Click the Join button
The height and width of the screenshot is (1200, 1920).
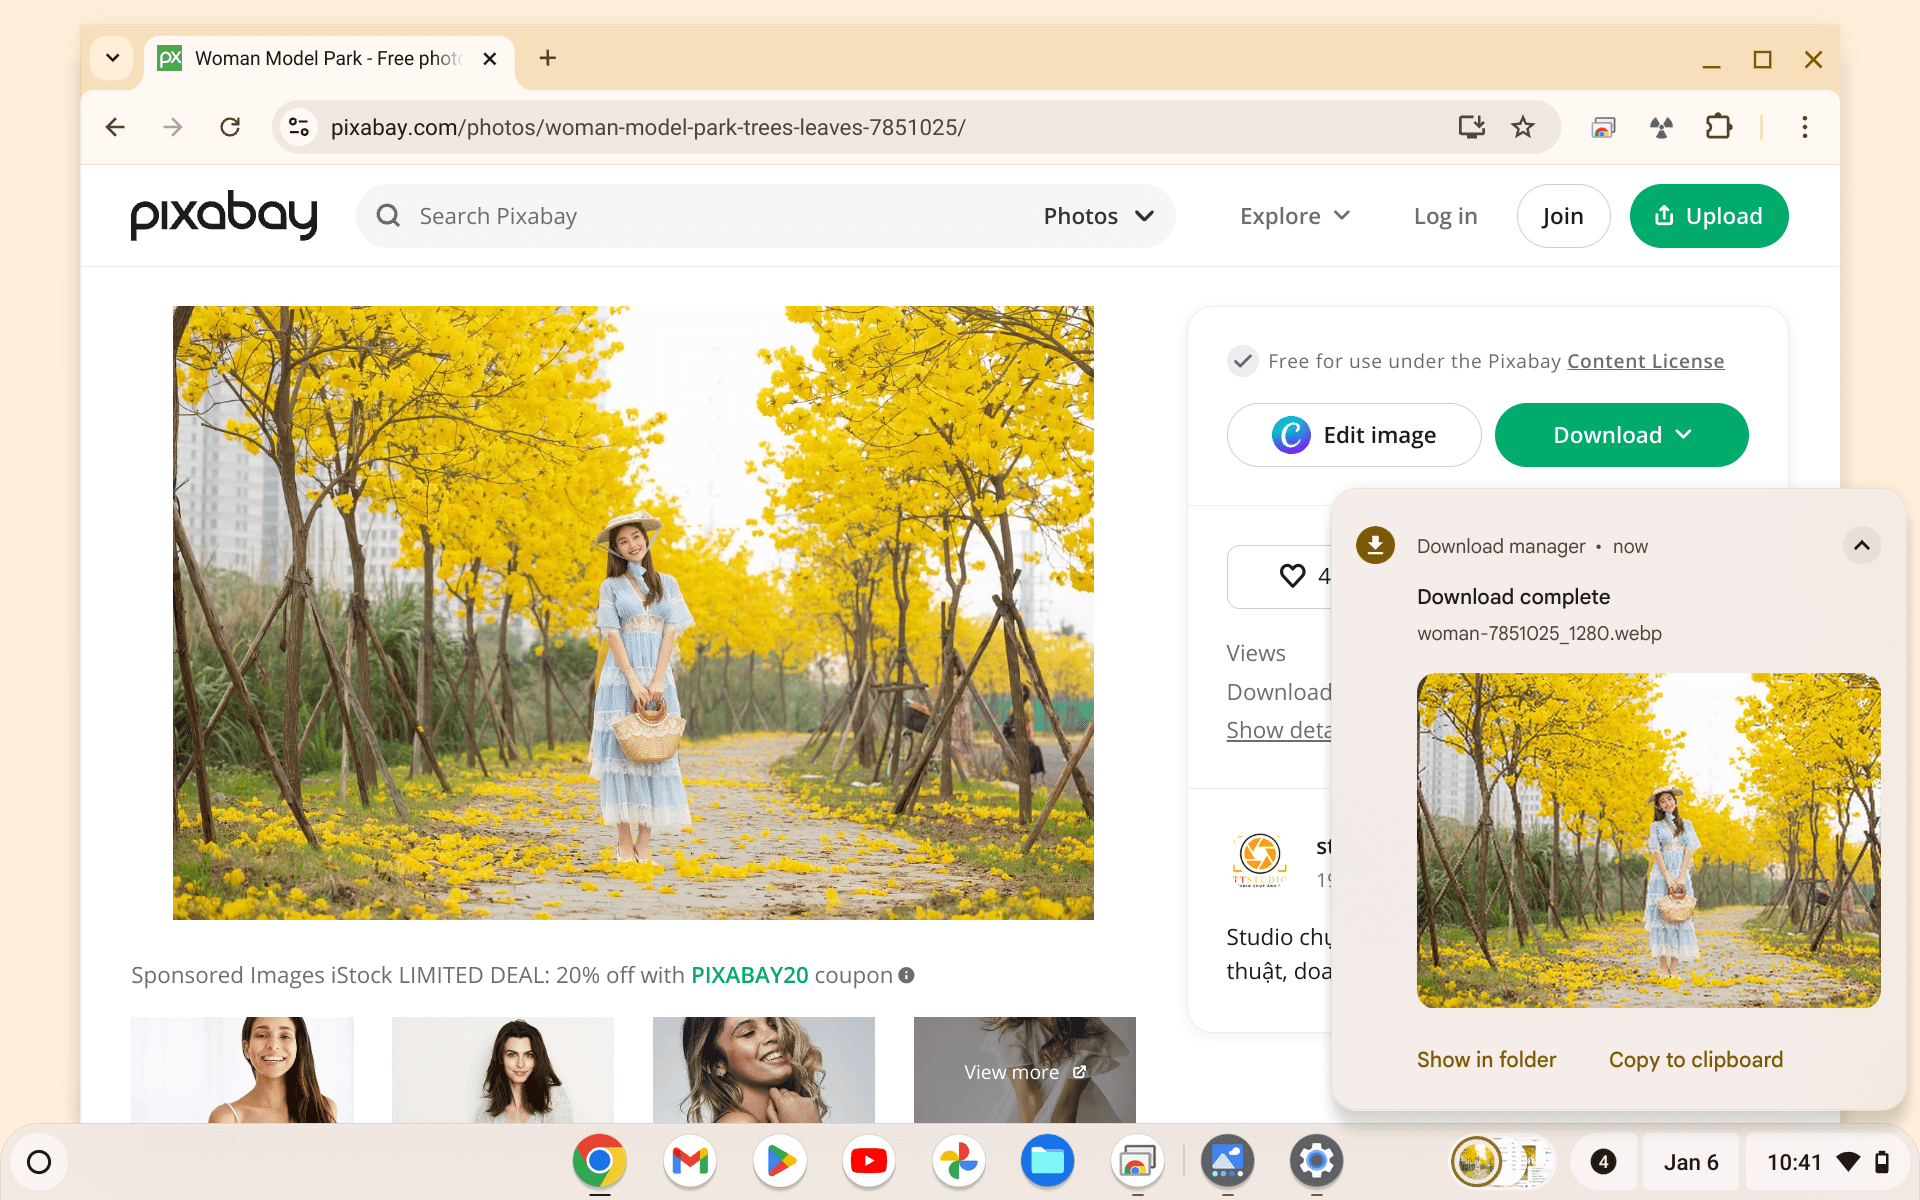[x=1563, y=216]
